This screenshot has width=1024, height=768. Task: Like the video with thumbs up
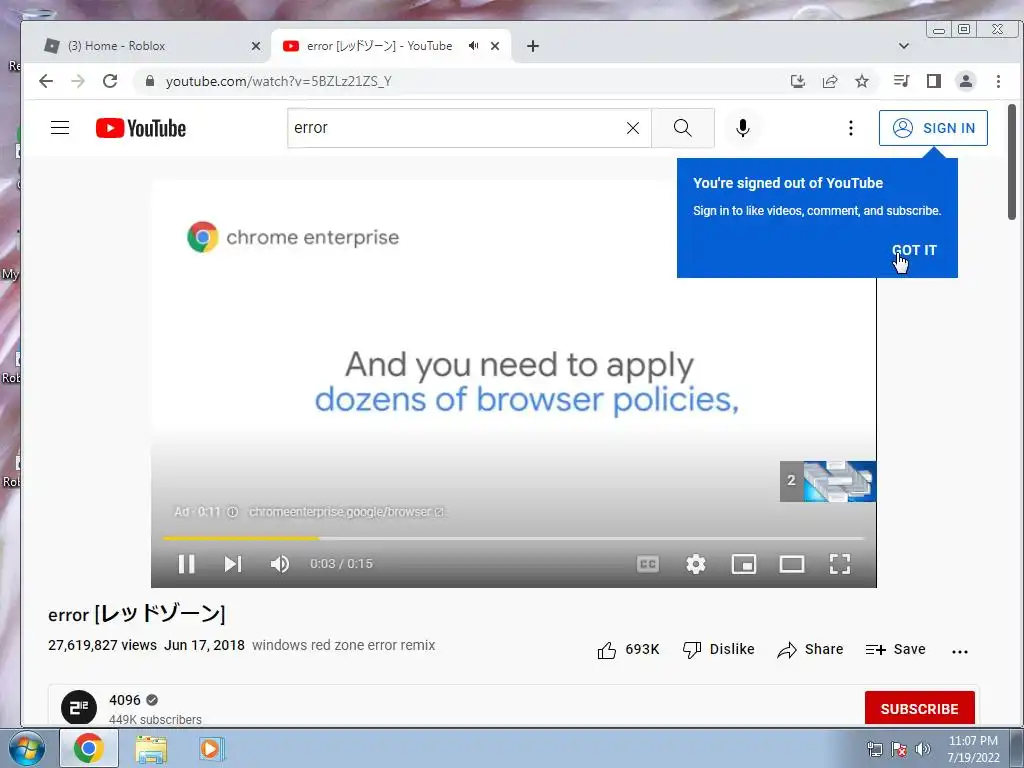(628, 649)
